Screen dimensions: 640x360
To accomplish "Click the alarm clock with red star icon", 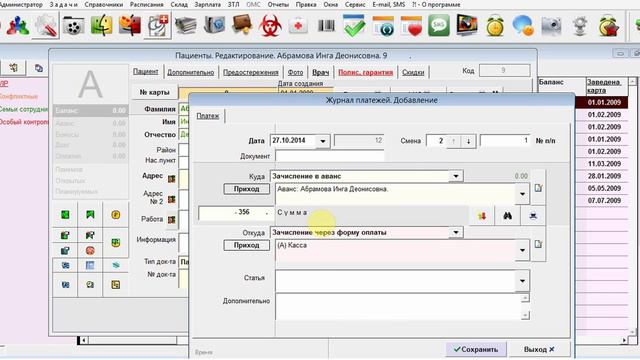I will coord(608,26).
